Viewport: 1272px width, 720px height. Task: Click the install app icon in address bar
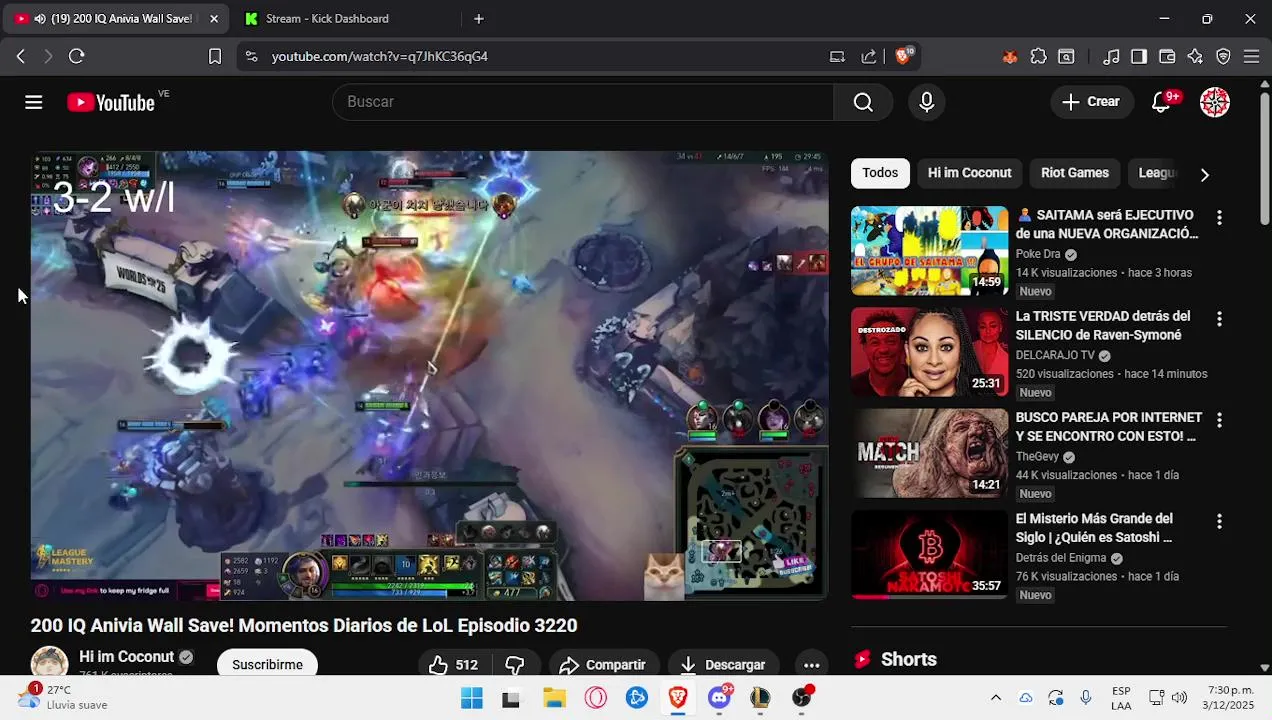[838, 57]
